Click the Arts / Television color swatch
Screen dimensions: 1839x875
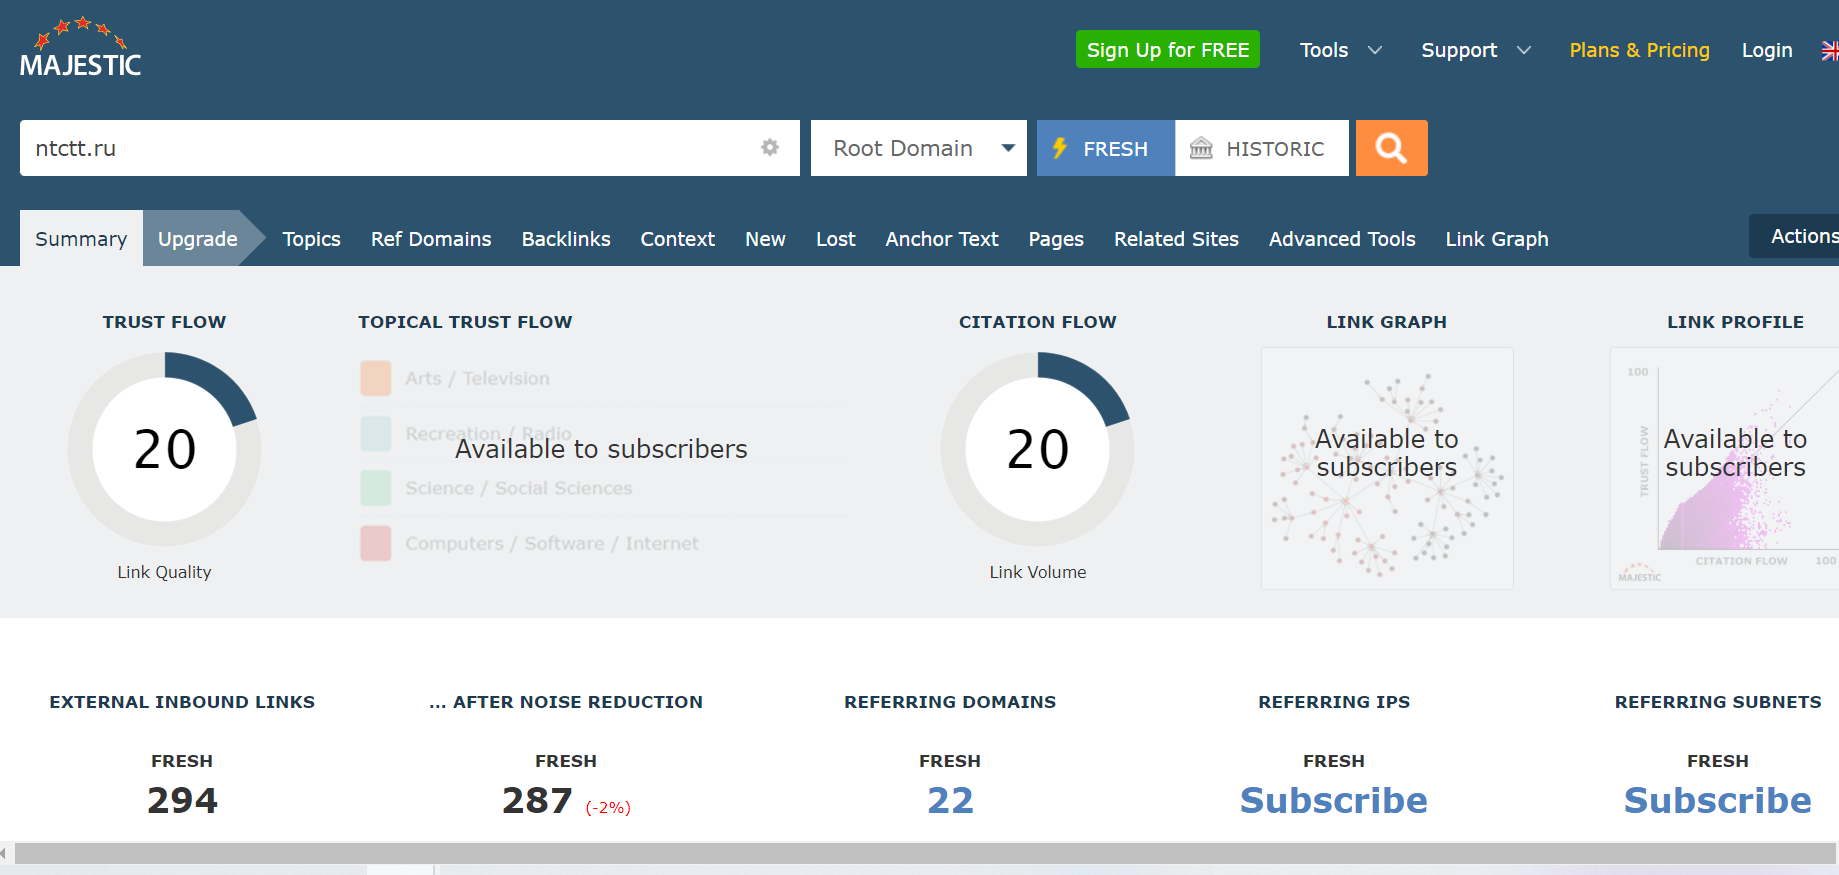tap(376, 379)
